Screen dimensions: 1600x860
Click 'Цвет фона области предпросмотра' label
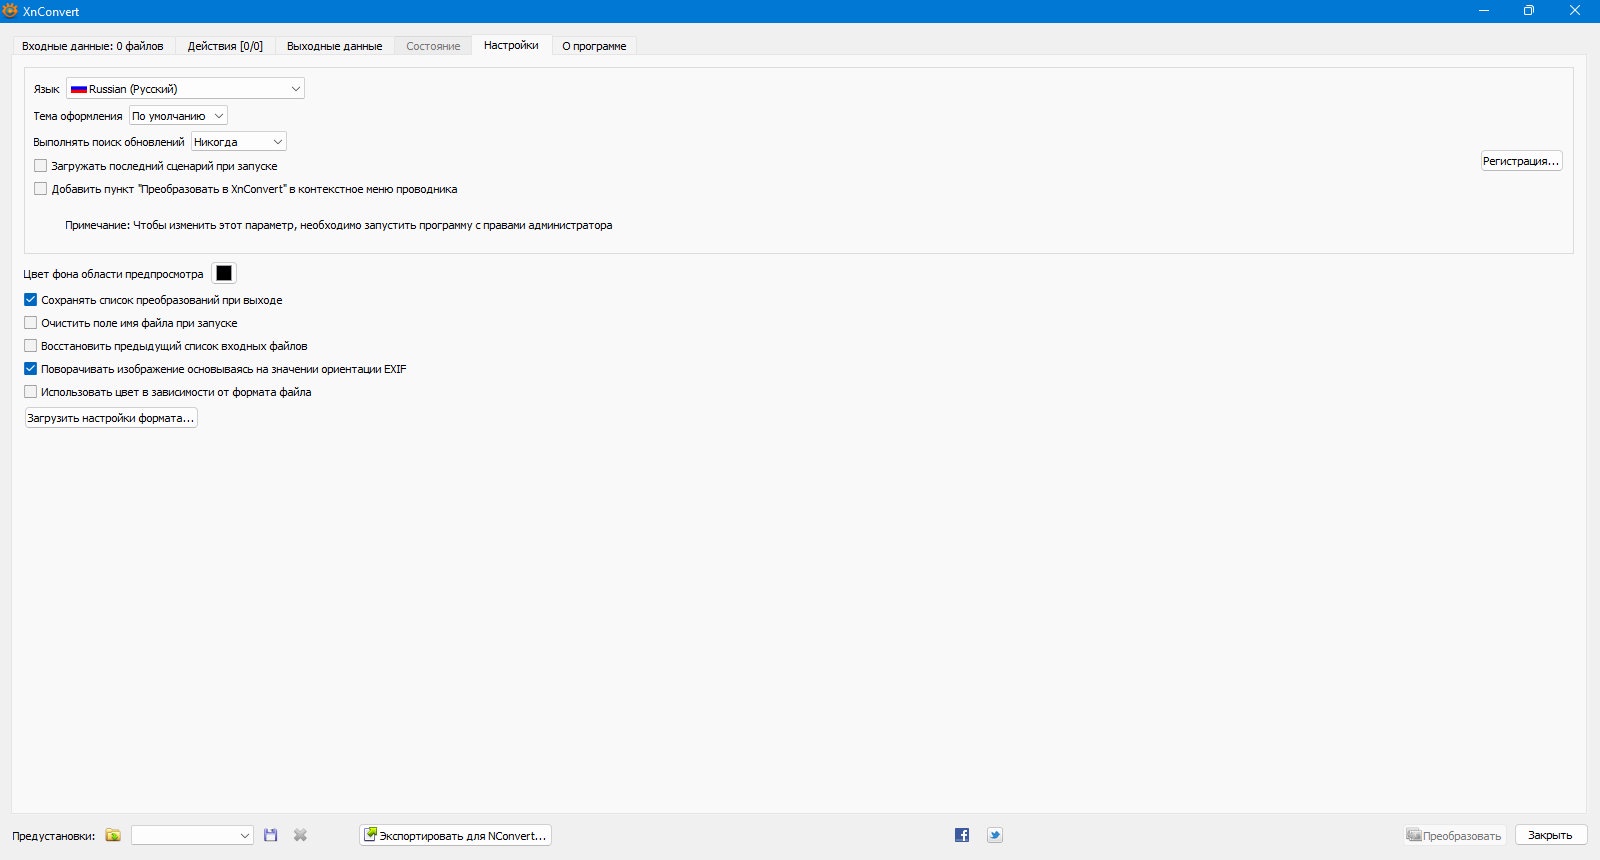coord(113,274)
